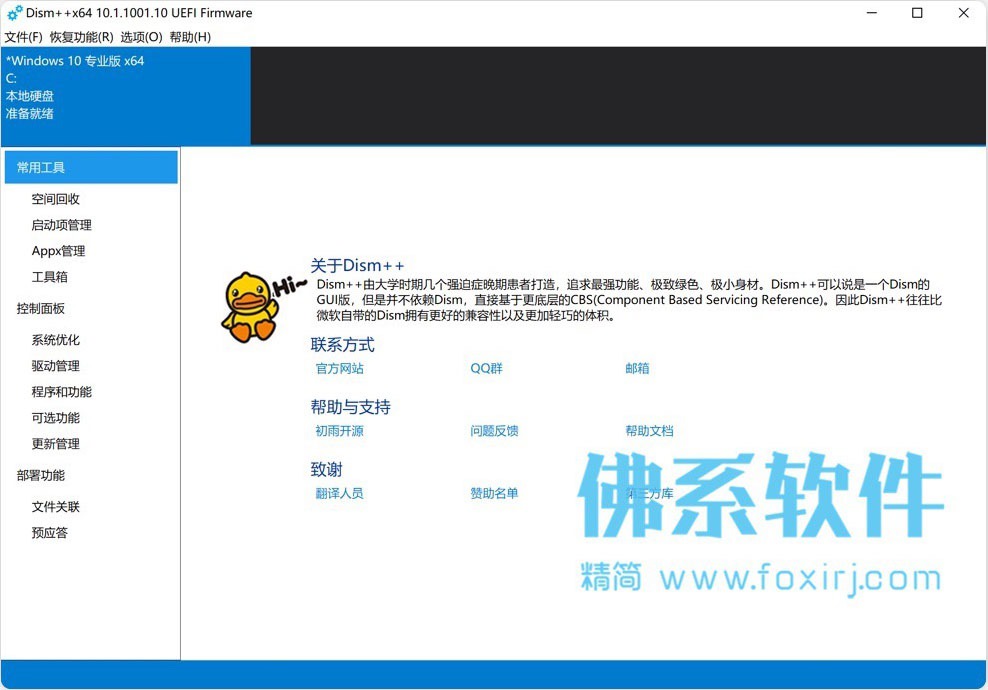Collapse the 常用工具 sidebar section

coord(91,168)
